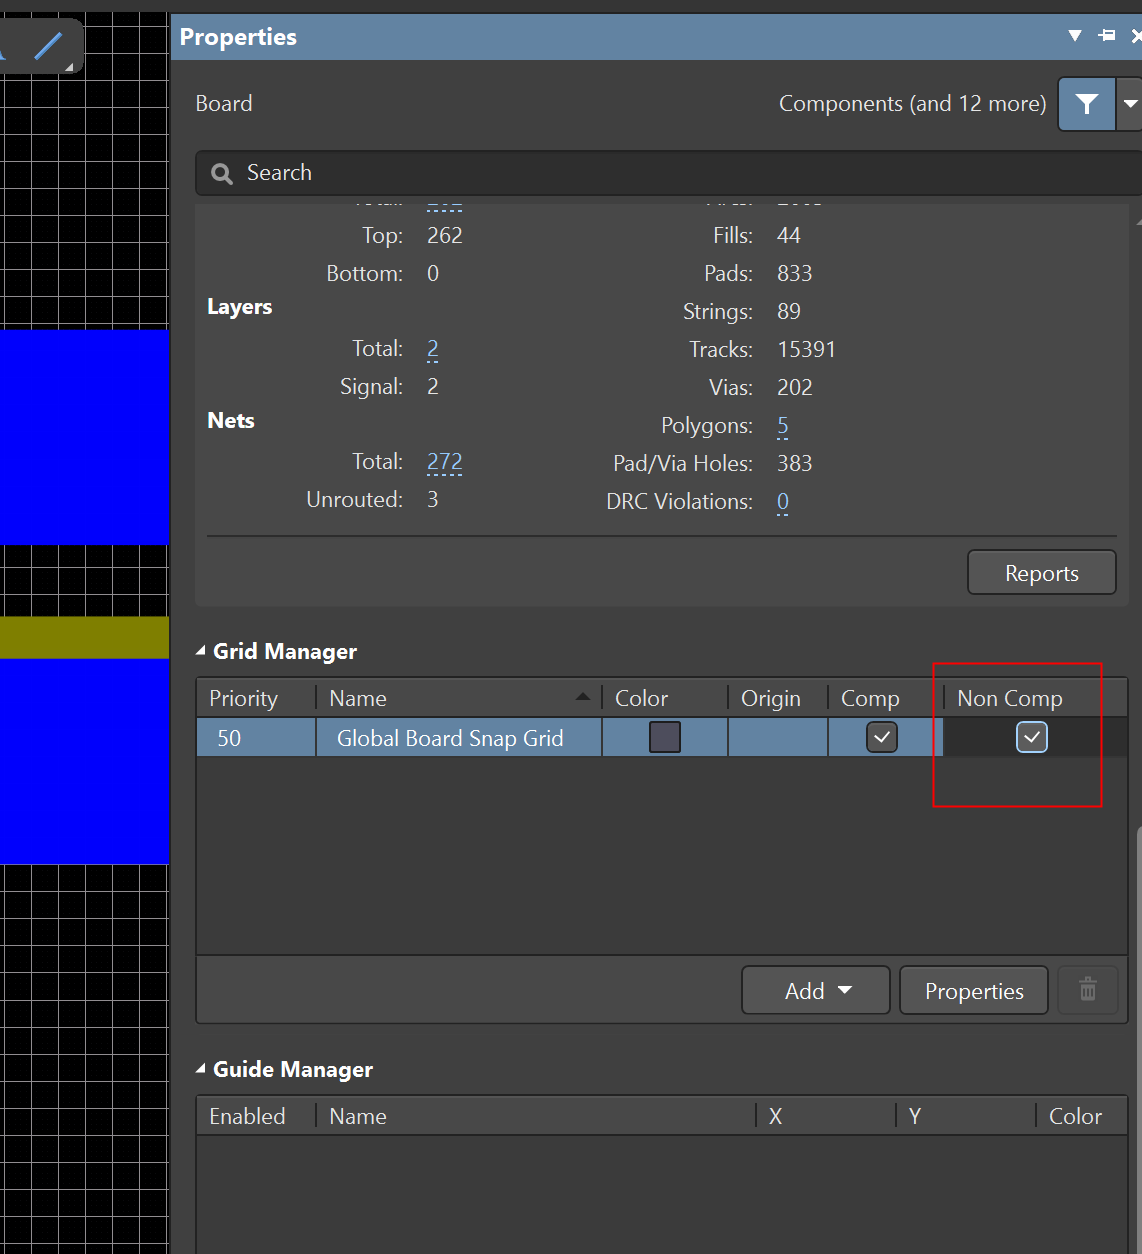Open the dropdown arrow beside the filter button
The image size is (1142, 1254).
click(x=1130, y=104)
